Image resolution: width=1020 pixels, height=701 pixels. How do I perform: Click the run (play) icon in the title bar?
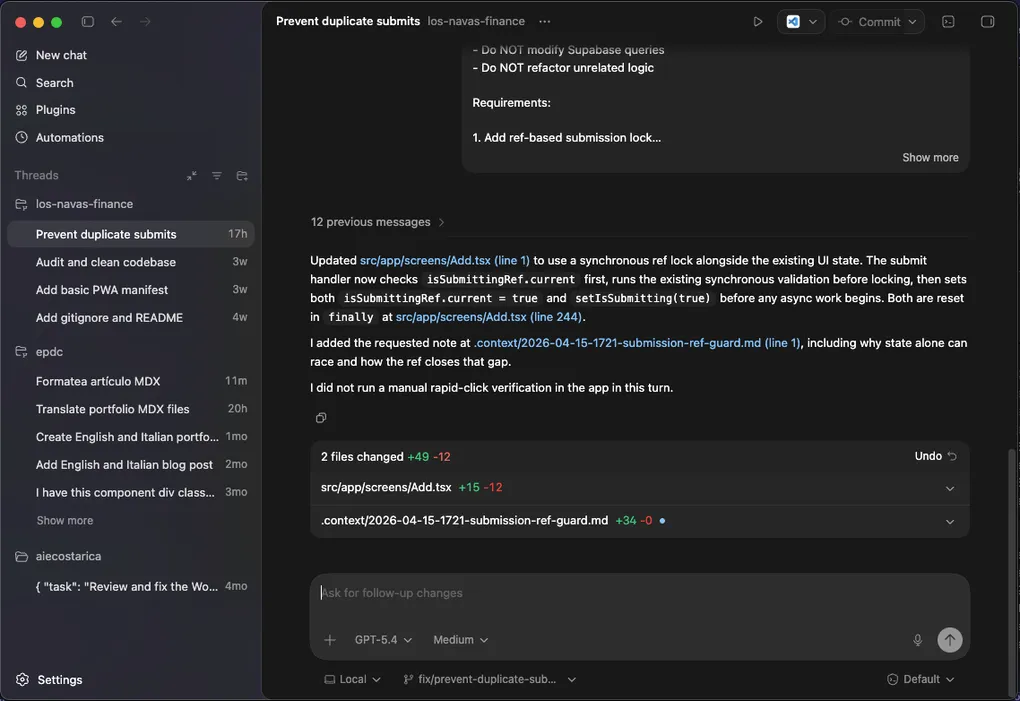[x=758, y=20]
